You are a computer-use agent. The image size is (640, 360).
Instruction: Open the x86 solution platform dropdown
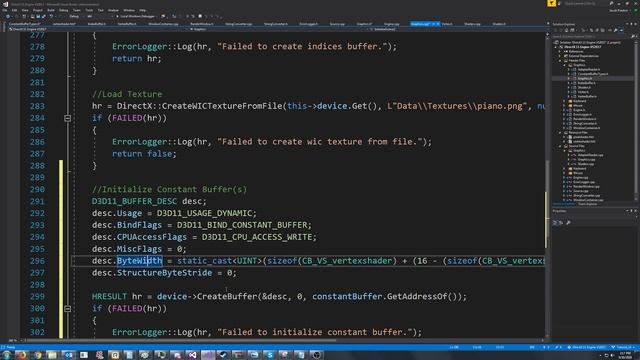pos(100,16)
